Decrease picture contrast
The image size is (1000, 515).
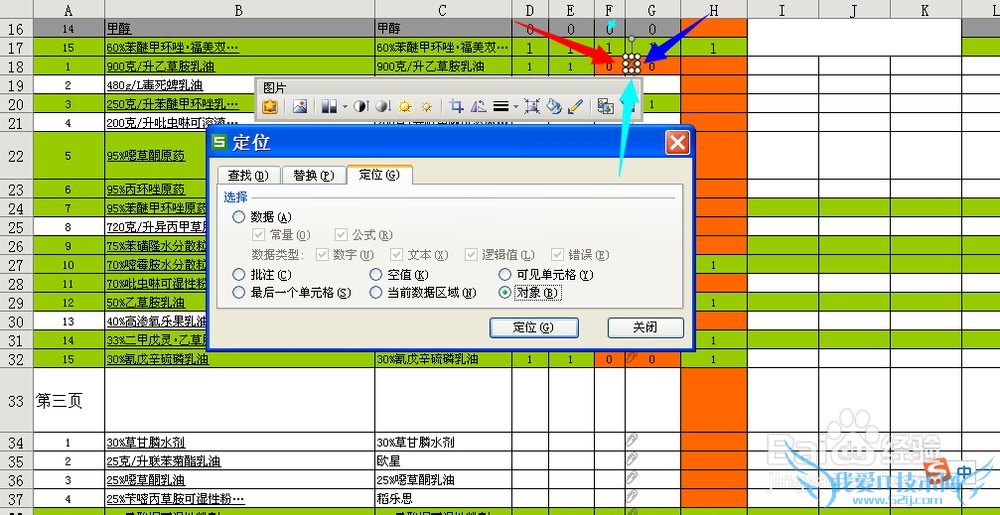pos(383,106)
